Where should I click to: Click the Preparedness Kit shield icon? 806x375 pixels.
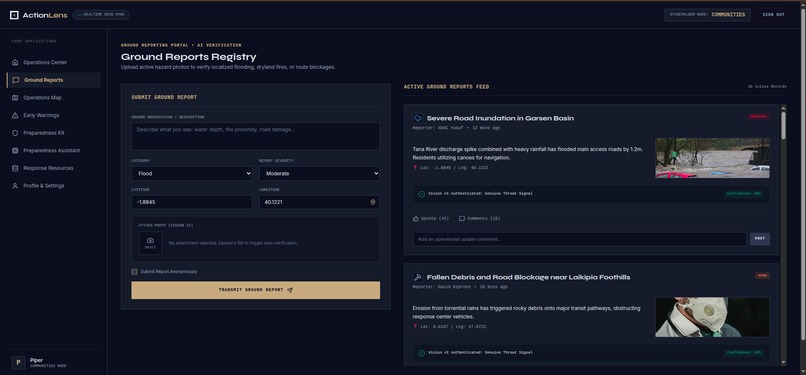15,133
